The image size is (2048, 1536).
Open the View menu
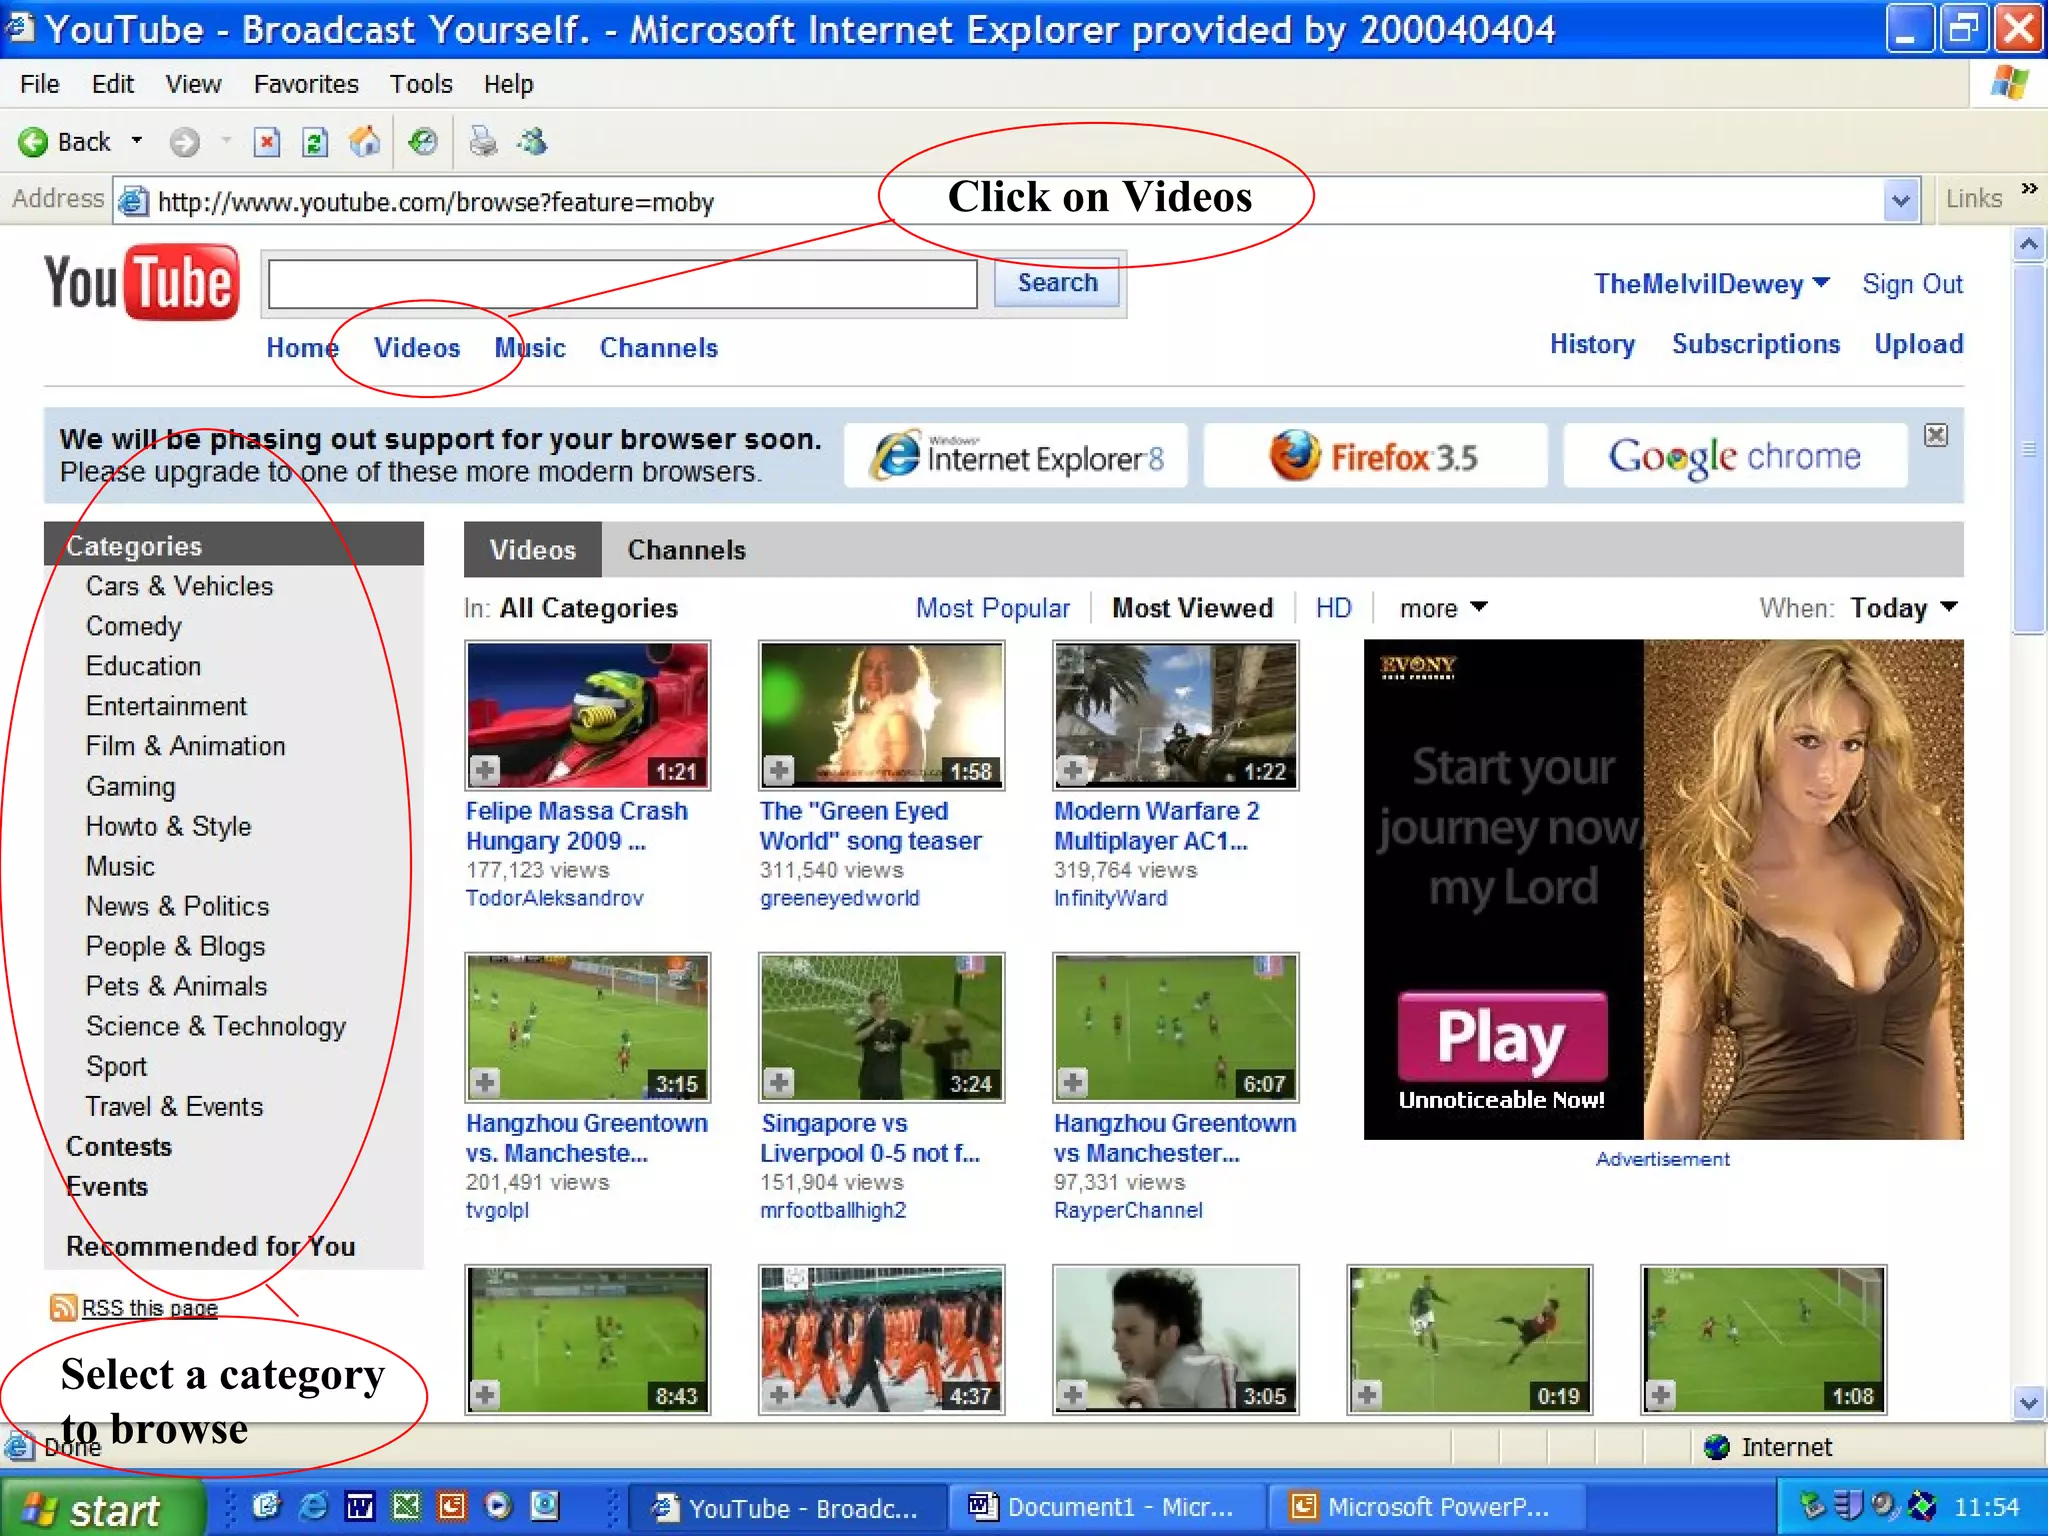click(x=193, y=84)
